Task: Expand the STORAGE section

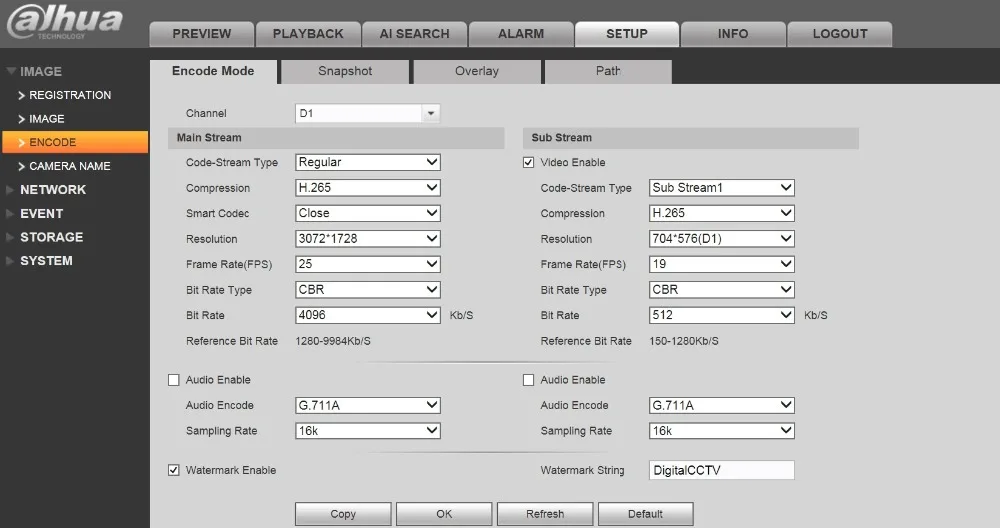Action: 45,237
